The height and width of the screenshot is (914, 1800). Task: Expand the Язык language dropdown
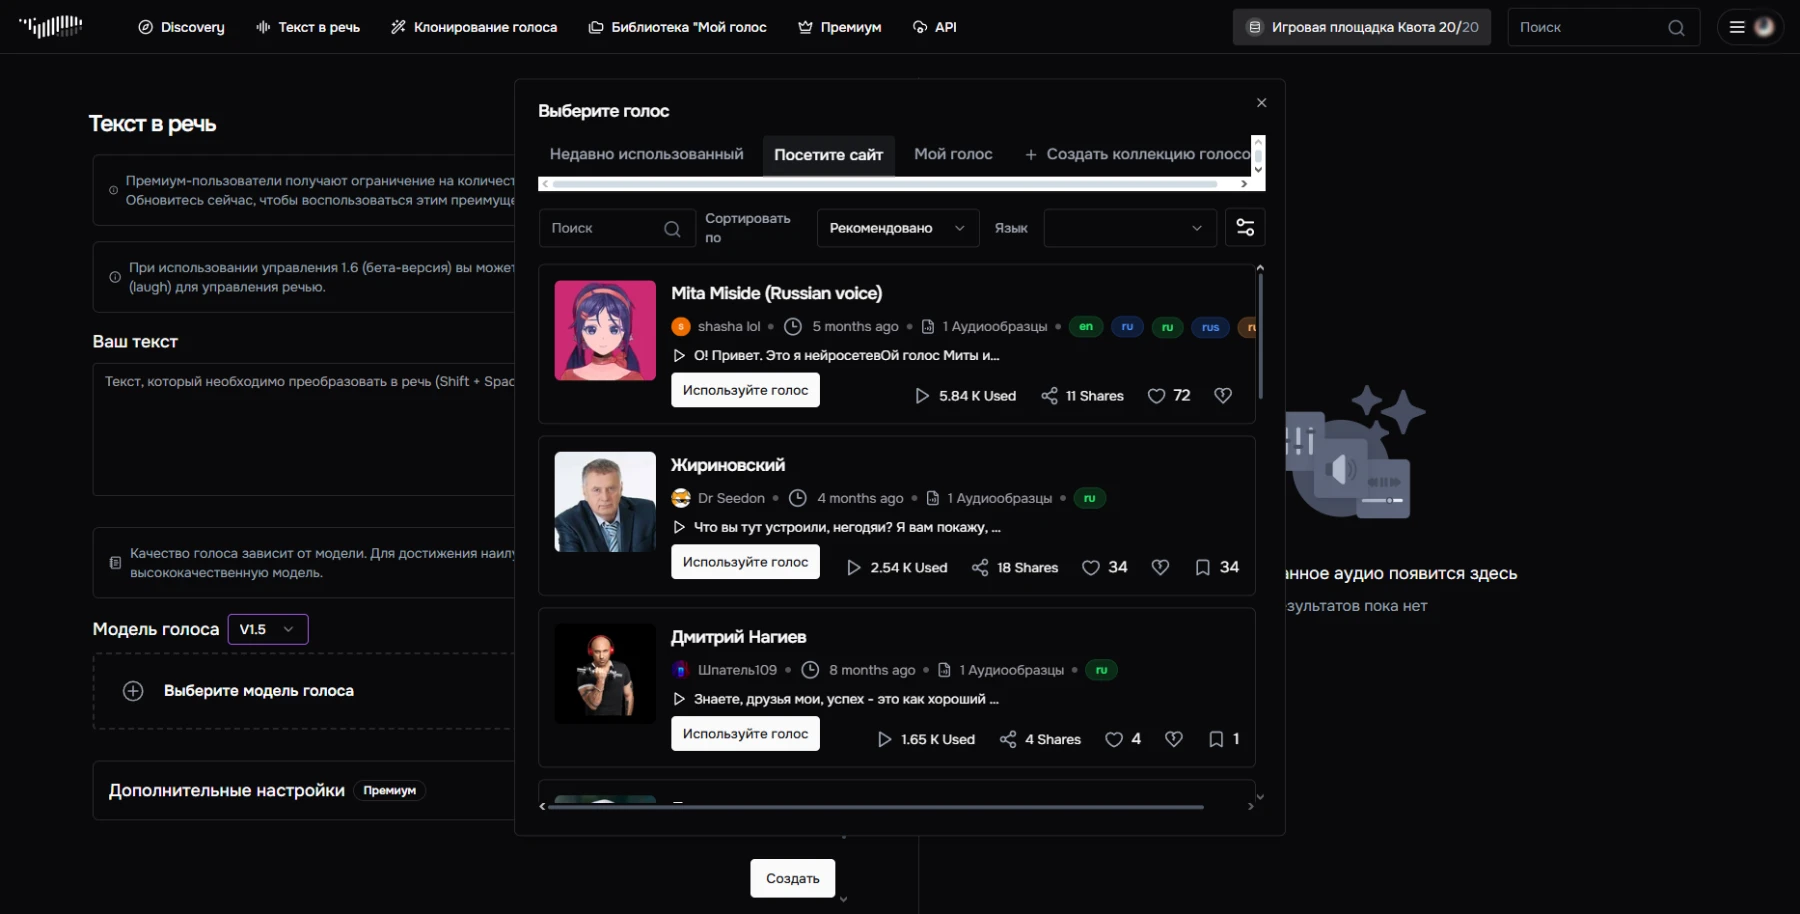[1129, 228]
